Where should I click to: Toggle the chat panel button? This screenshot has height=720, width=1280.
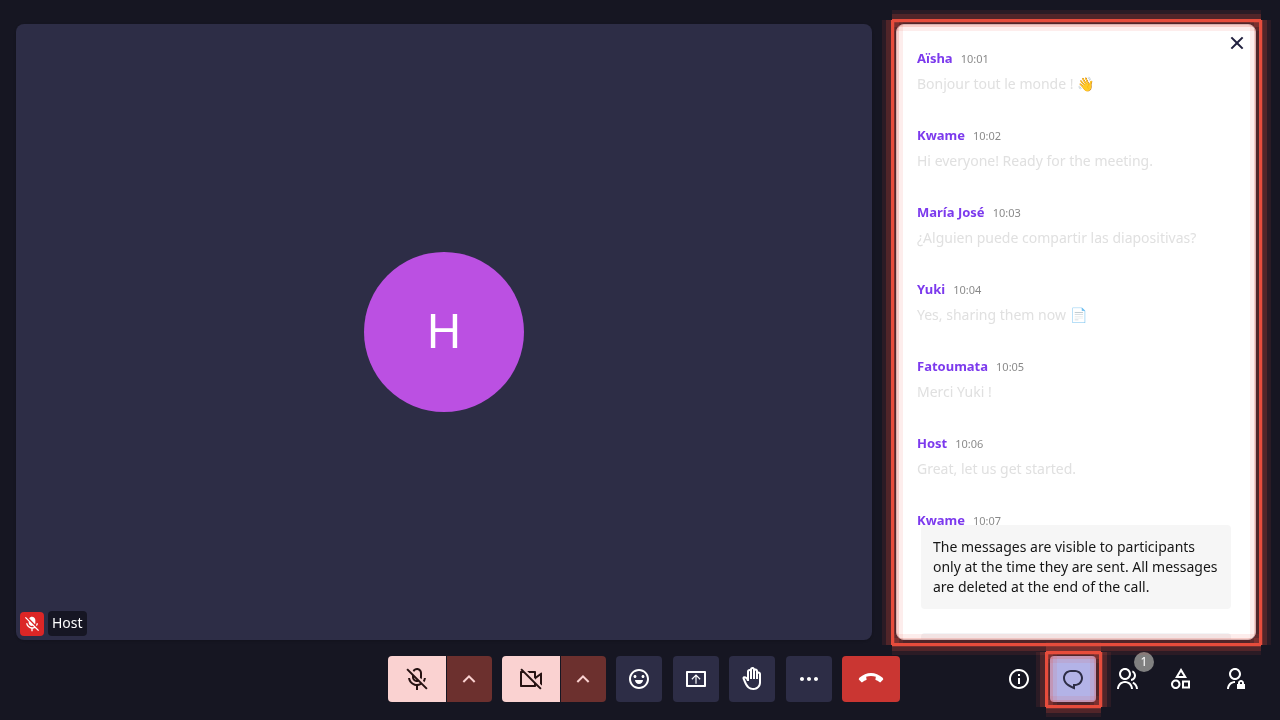coord(1073,679)
